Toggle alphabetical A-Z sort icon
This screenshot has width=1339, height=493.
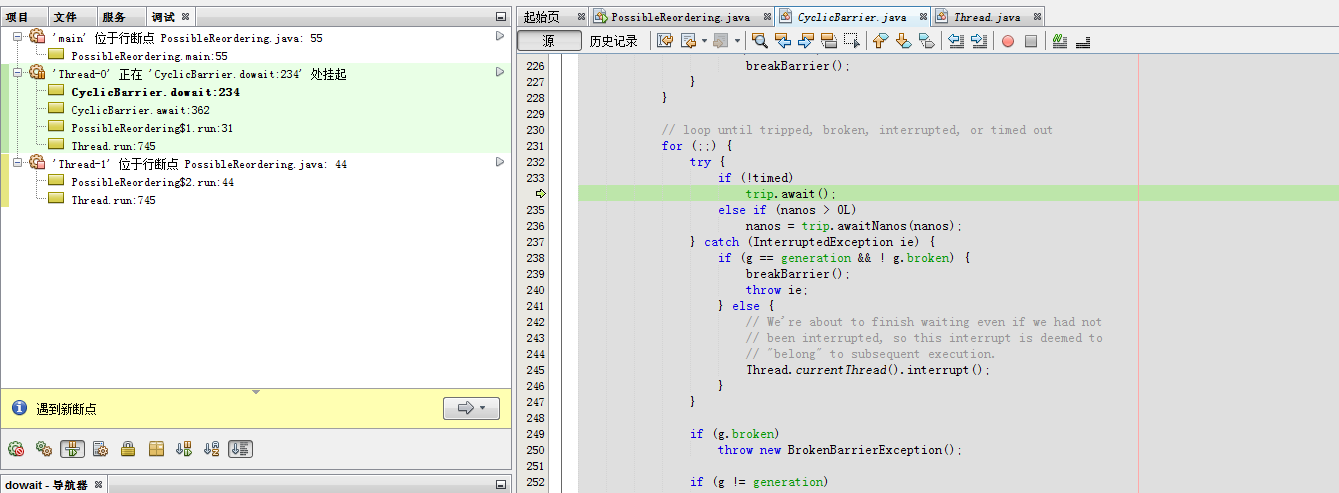pyautogui.click(x=212, y=449)
